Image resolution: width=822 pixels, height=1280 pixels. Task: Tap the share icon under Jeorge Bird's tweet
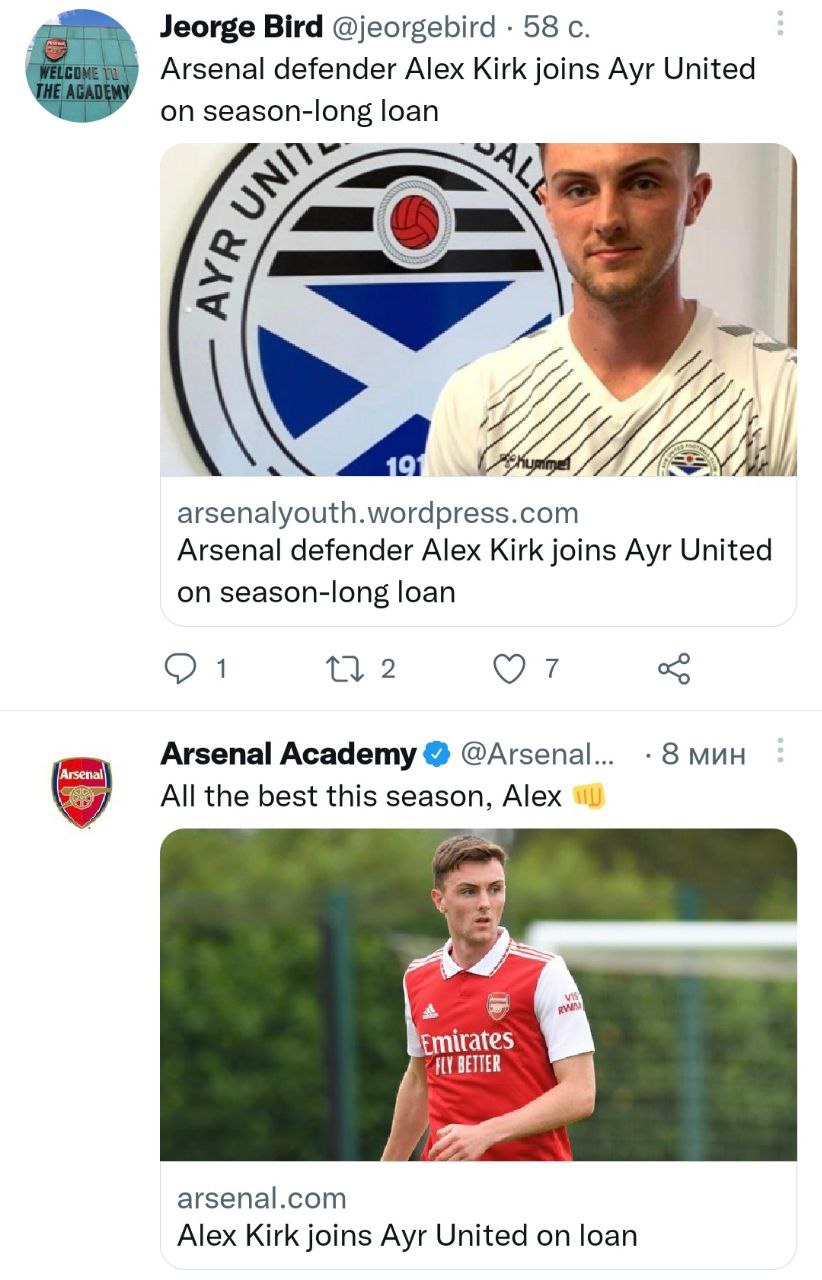click(674, 669)
